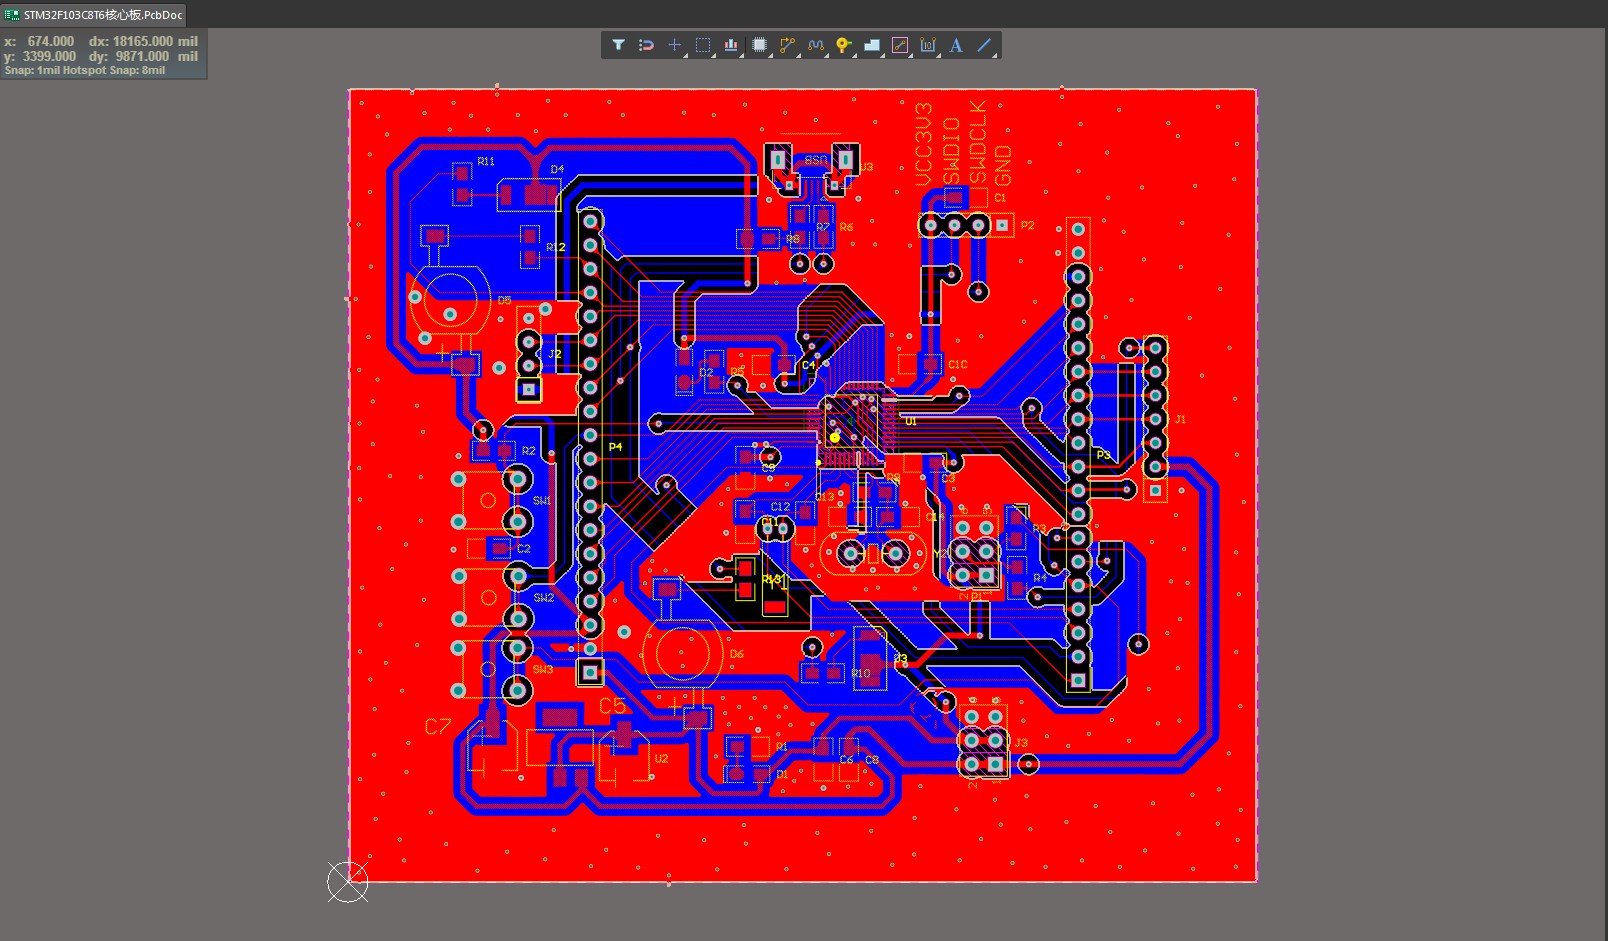Select the C7 designator label
This screenshot has height=941, width=1608.
click(438, 726)
